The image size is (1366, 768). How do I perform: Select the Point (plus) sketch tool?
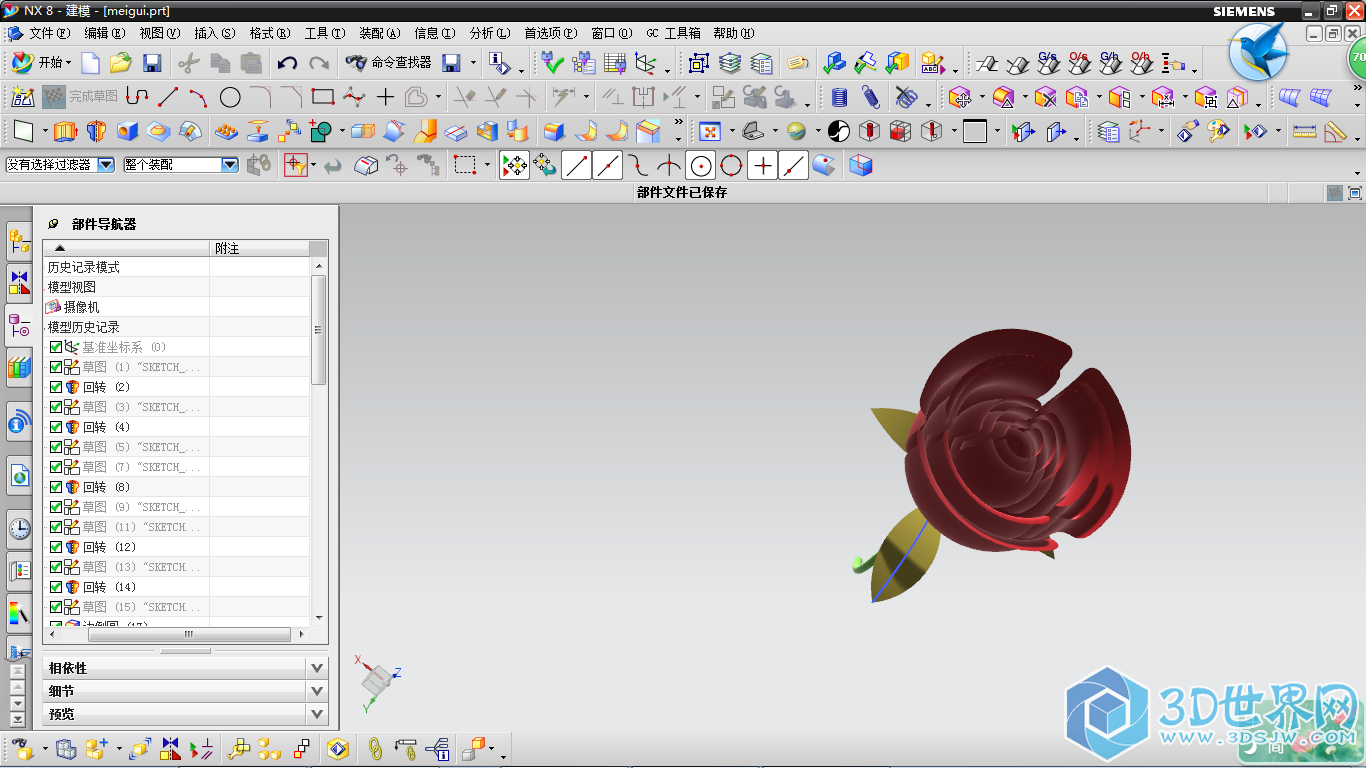tap(385, 97)
